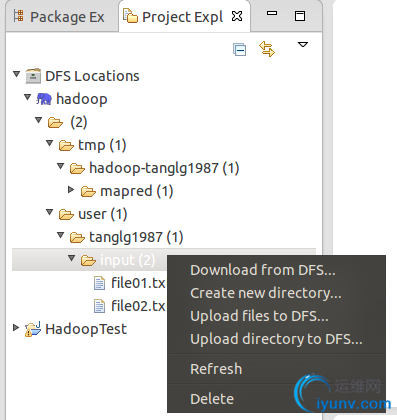Select the user (1) tree row
This screenshot has height=420, width=397.
click(103, 214)
